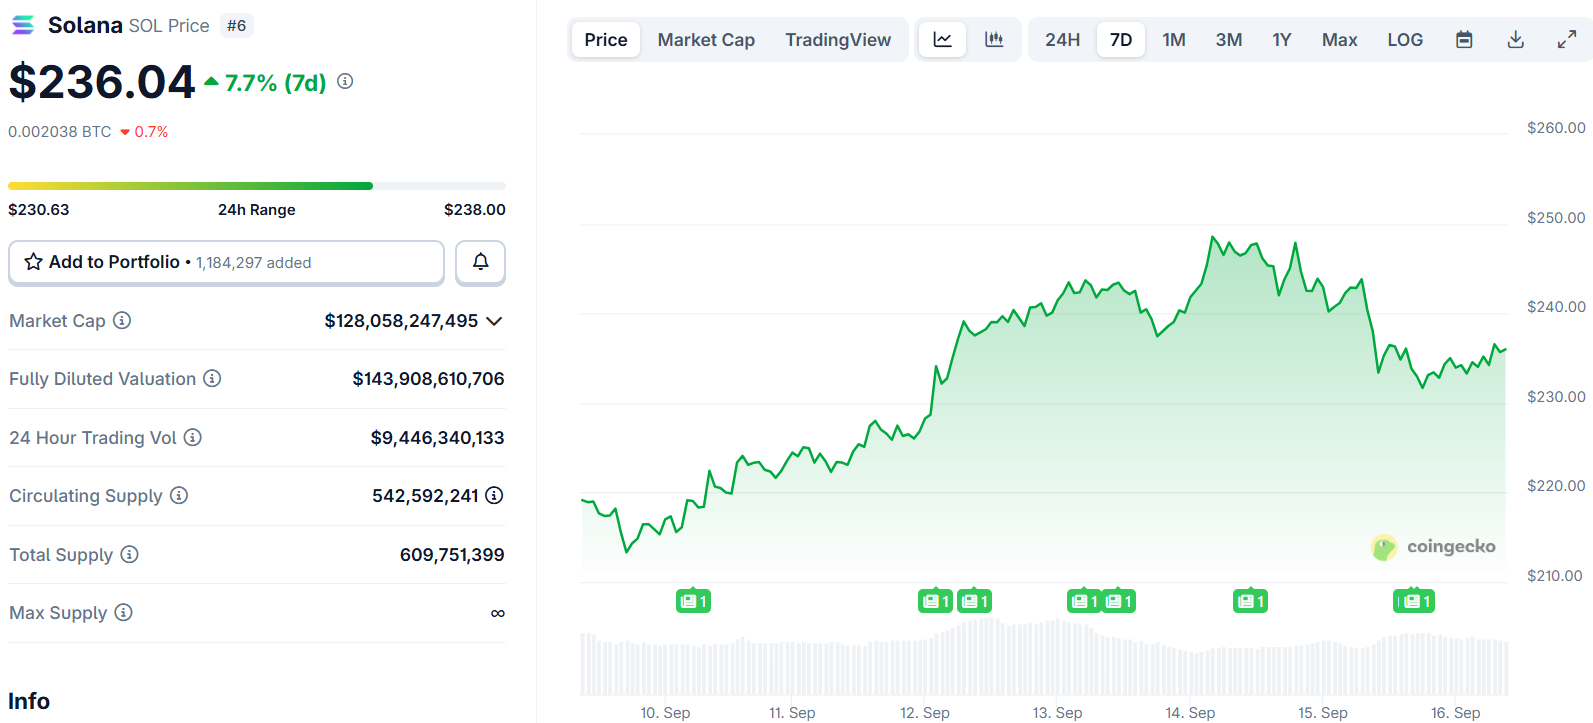Open second news marker near 13. Sep
This screenshot has width=1593, height=723.
click(x=1119, y=601)
